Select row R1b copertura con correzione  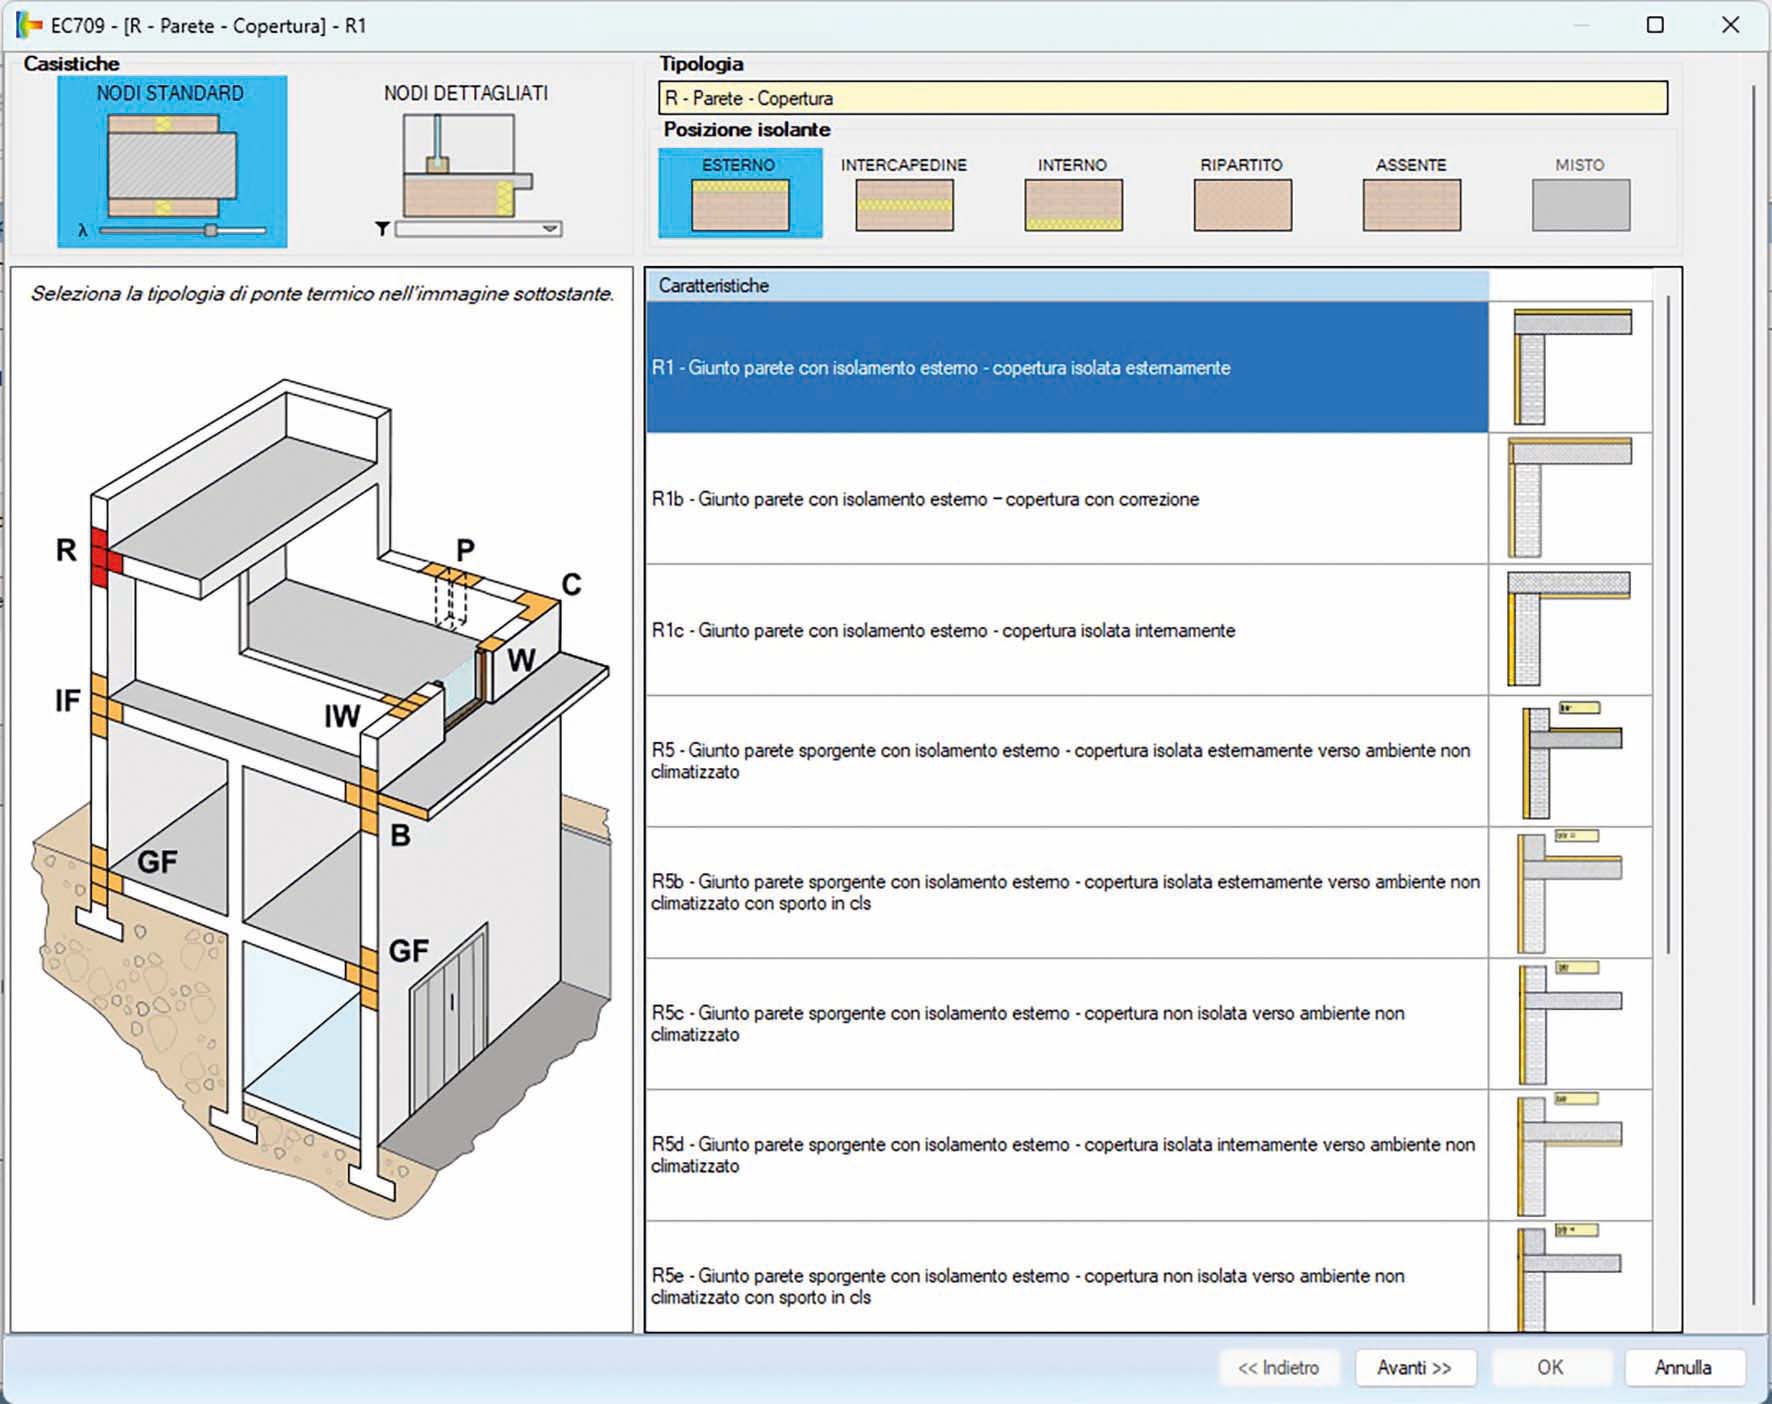point(1067,499)
